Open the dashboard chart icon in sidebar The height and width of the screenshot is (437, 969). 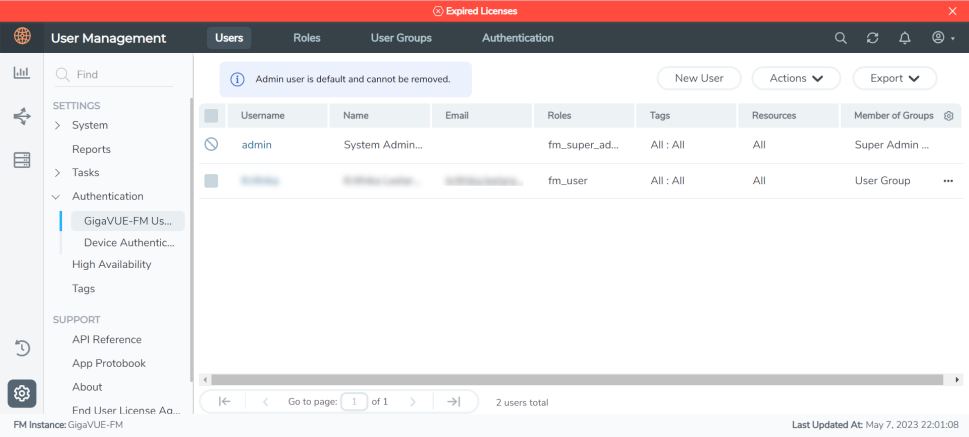point(21,73)
